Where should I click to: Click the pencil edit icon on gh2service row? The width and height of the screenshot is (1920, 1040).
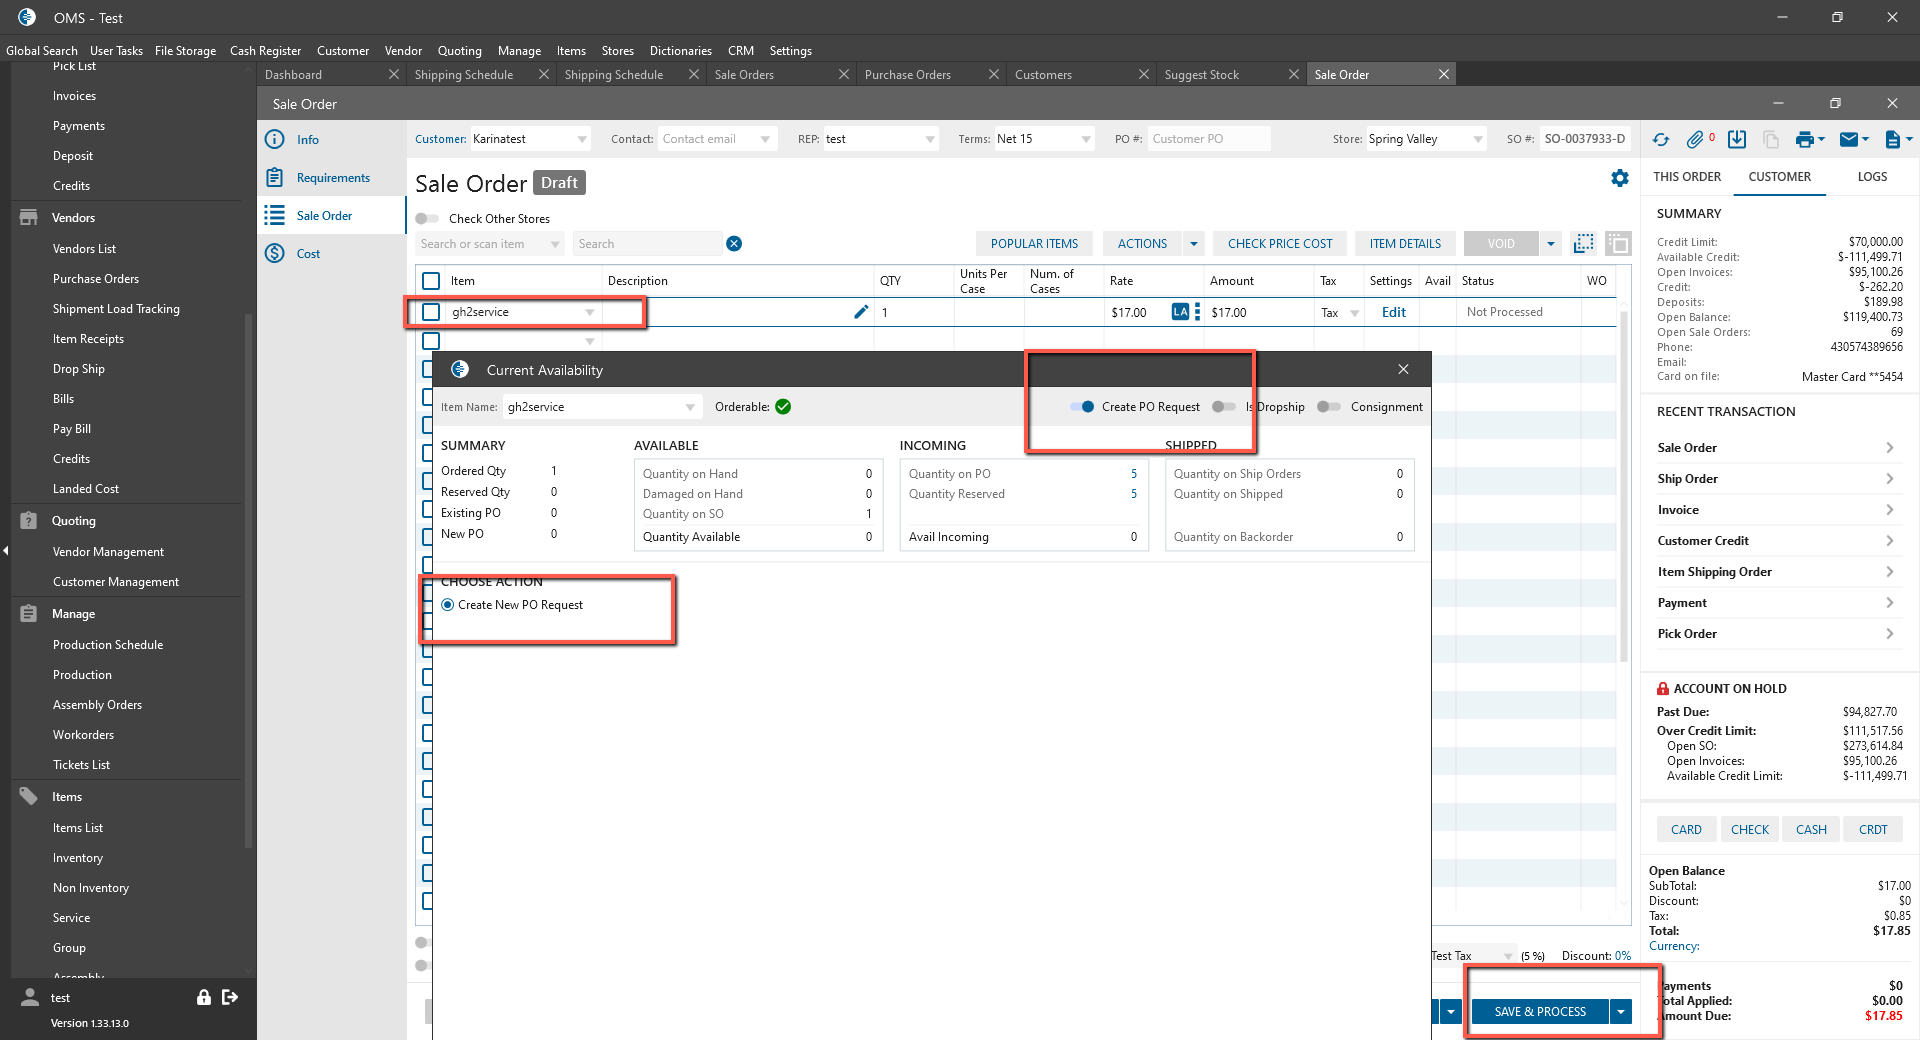(861, 312)
